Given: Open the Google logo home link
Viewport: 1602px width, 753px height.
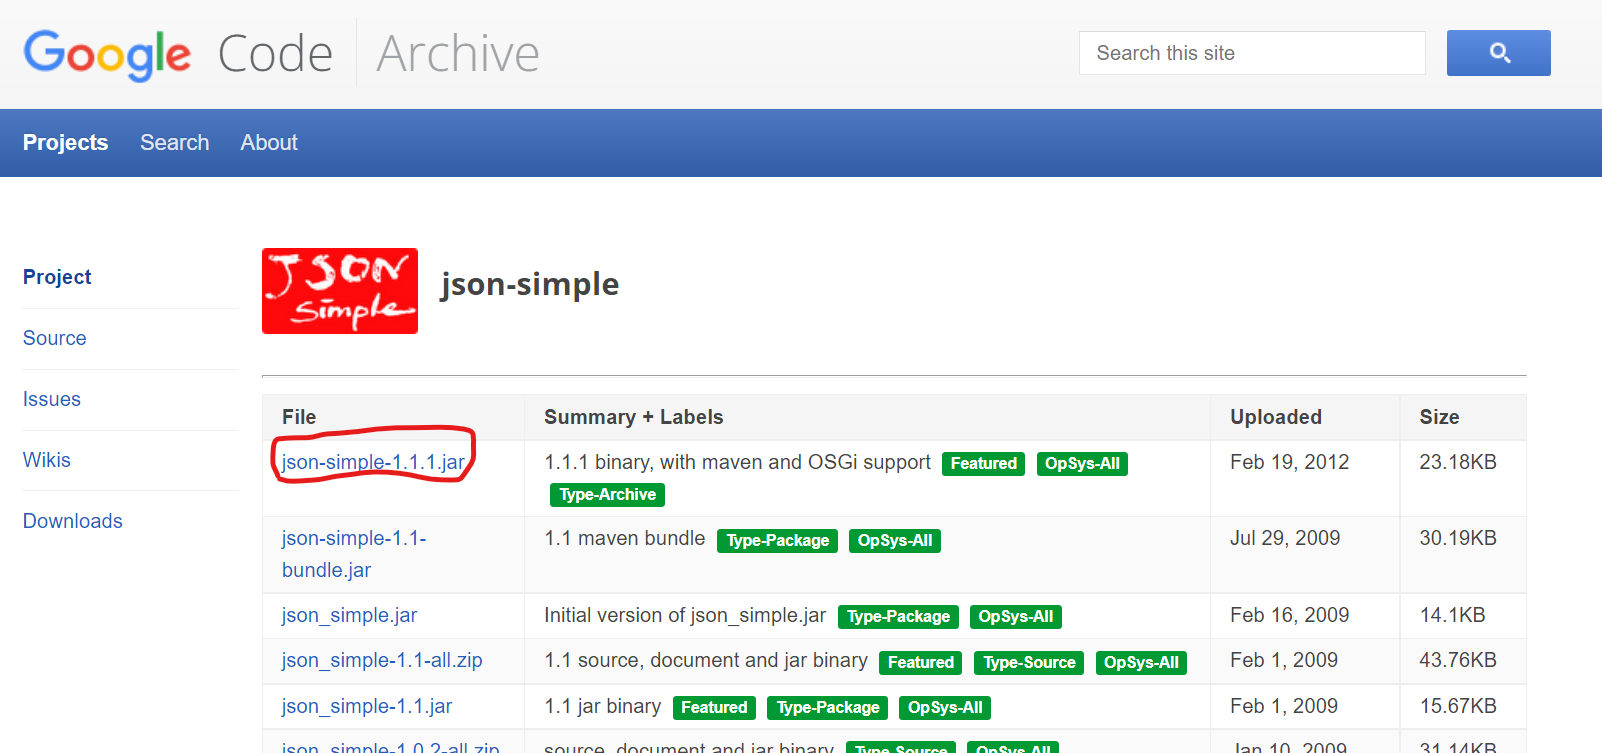Looking at the screenshot, I should point(107,54).
